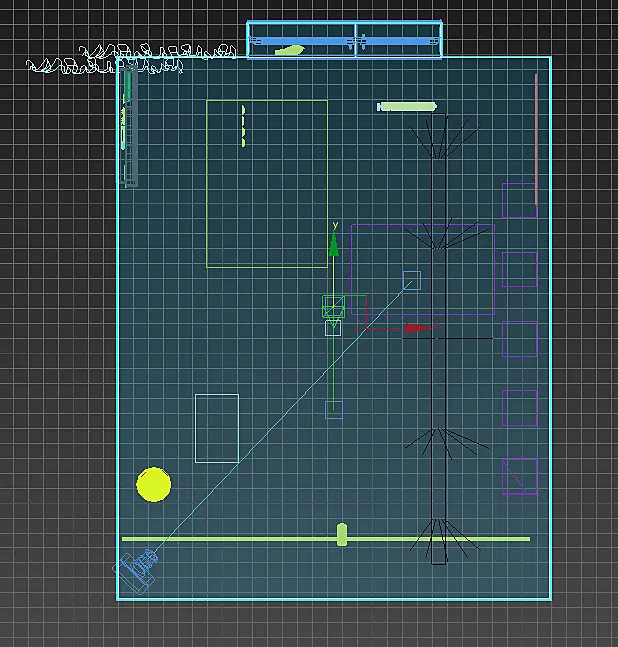The height and width of the screenshot is (647, 618).
Task: Grab the red X-axis gizmo arrow
Action: pos(418,328)
